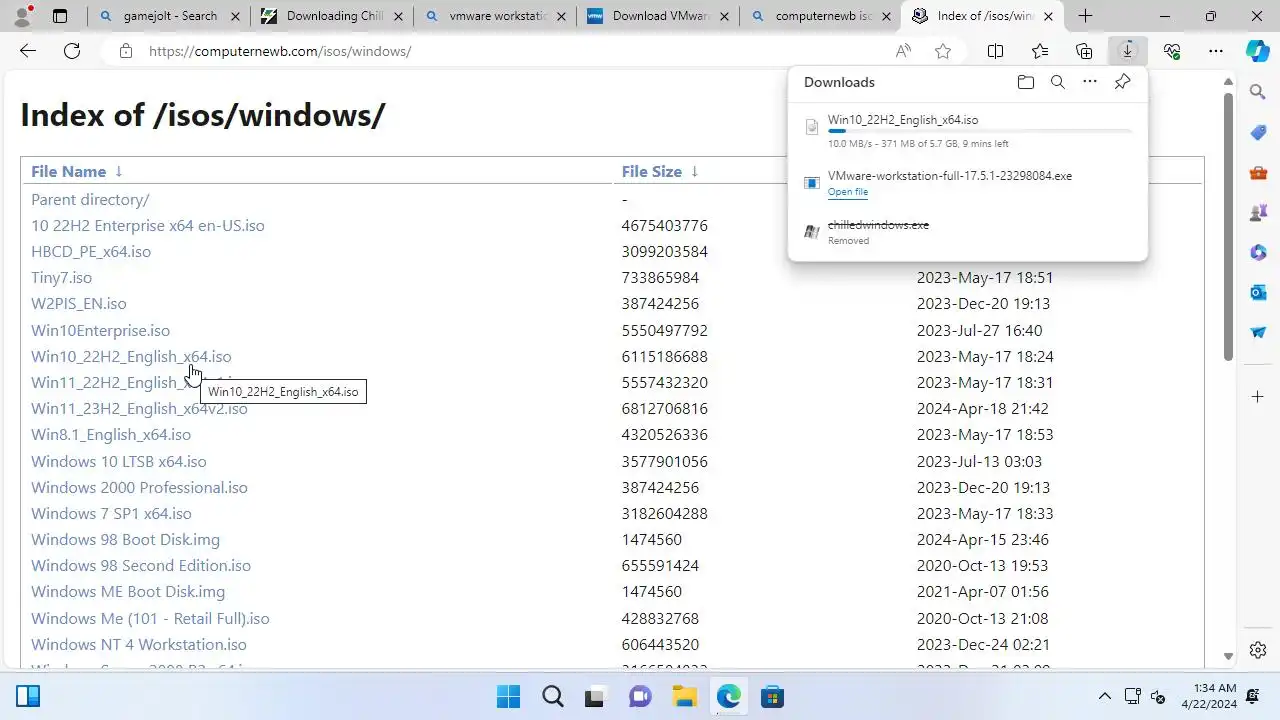
Task: Switch to gamejolt Search tab
Action: (168, 16)
